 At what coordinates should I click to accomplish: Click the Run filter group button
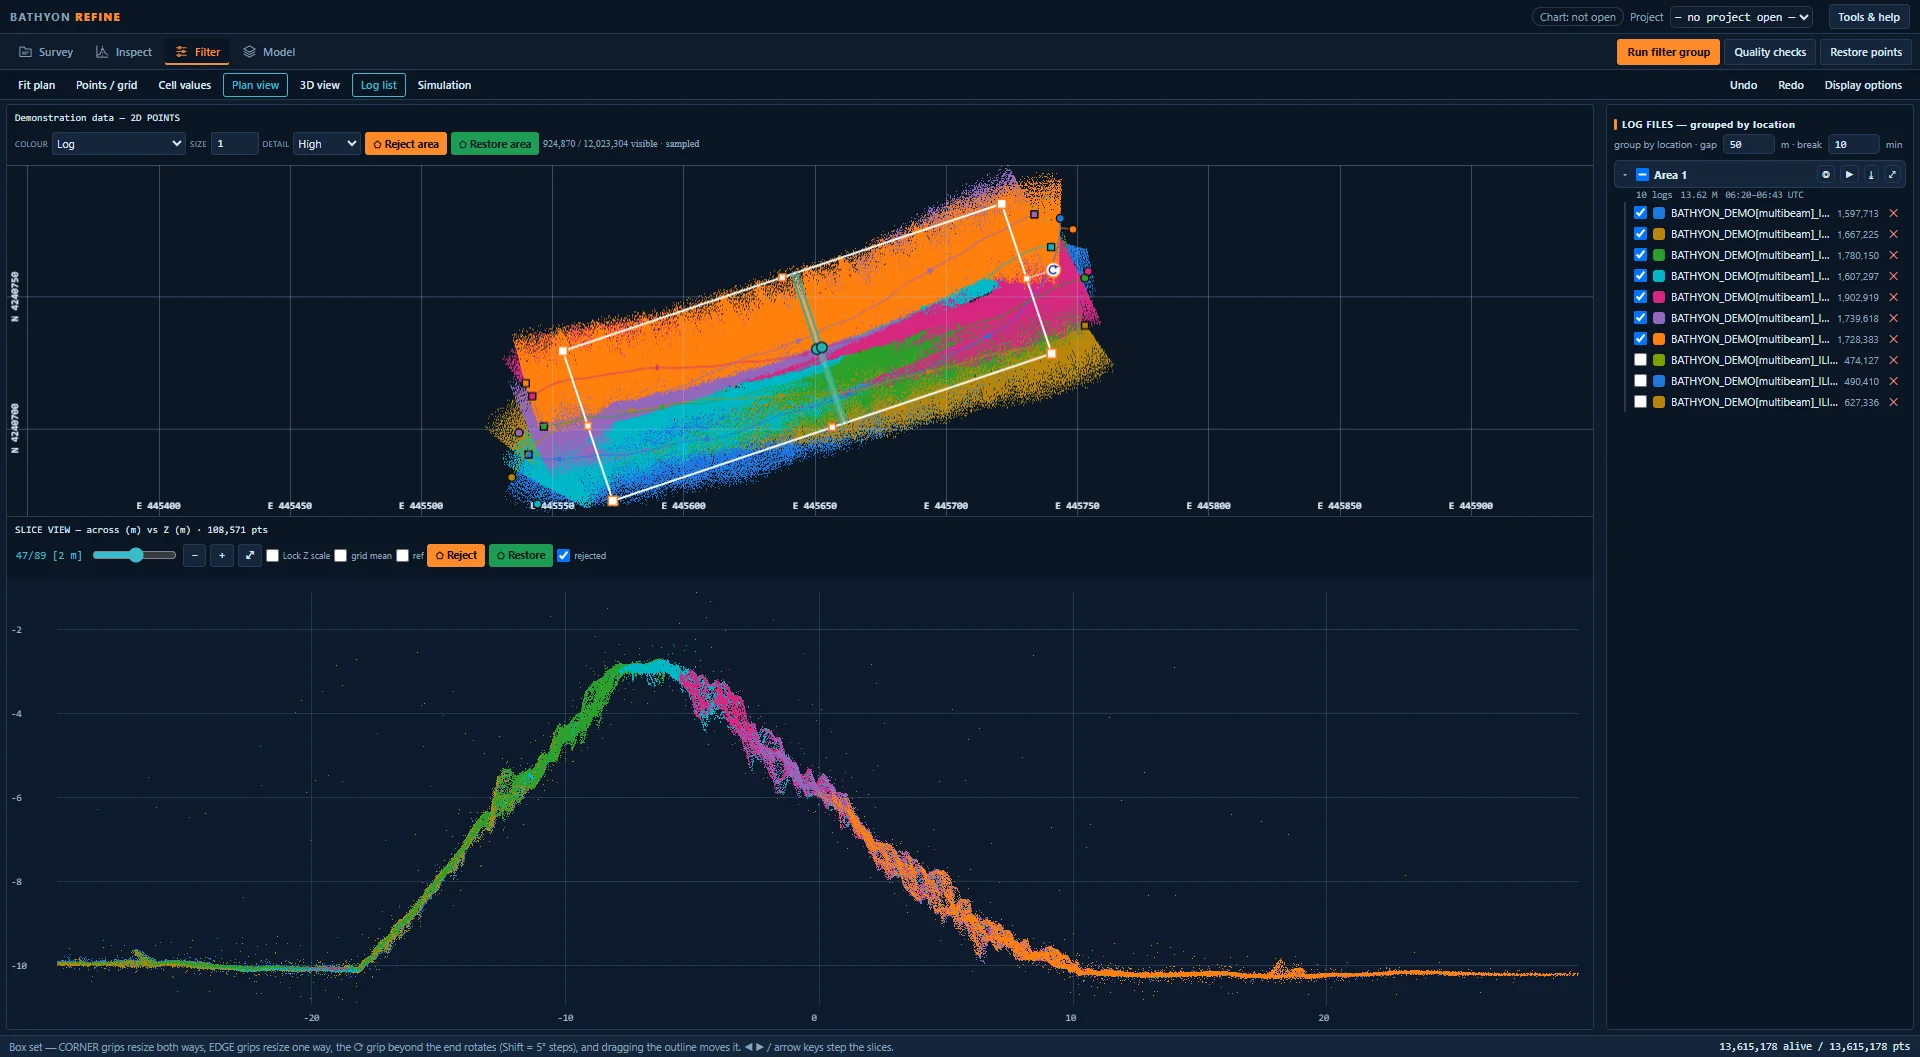pos(1668,52)
